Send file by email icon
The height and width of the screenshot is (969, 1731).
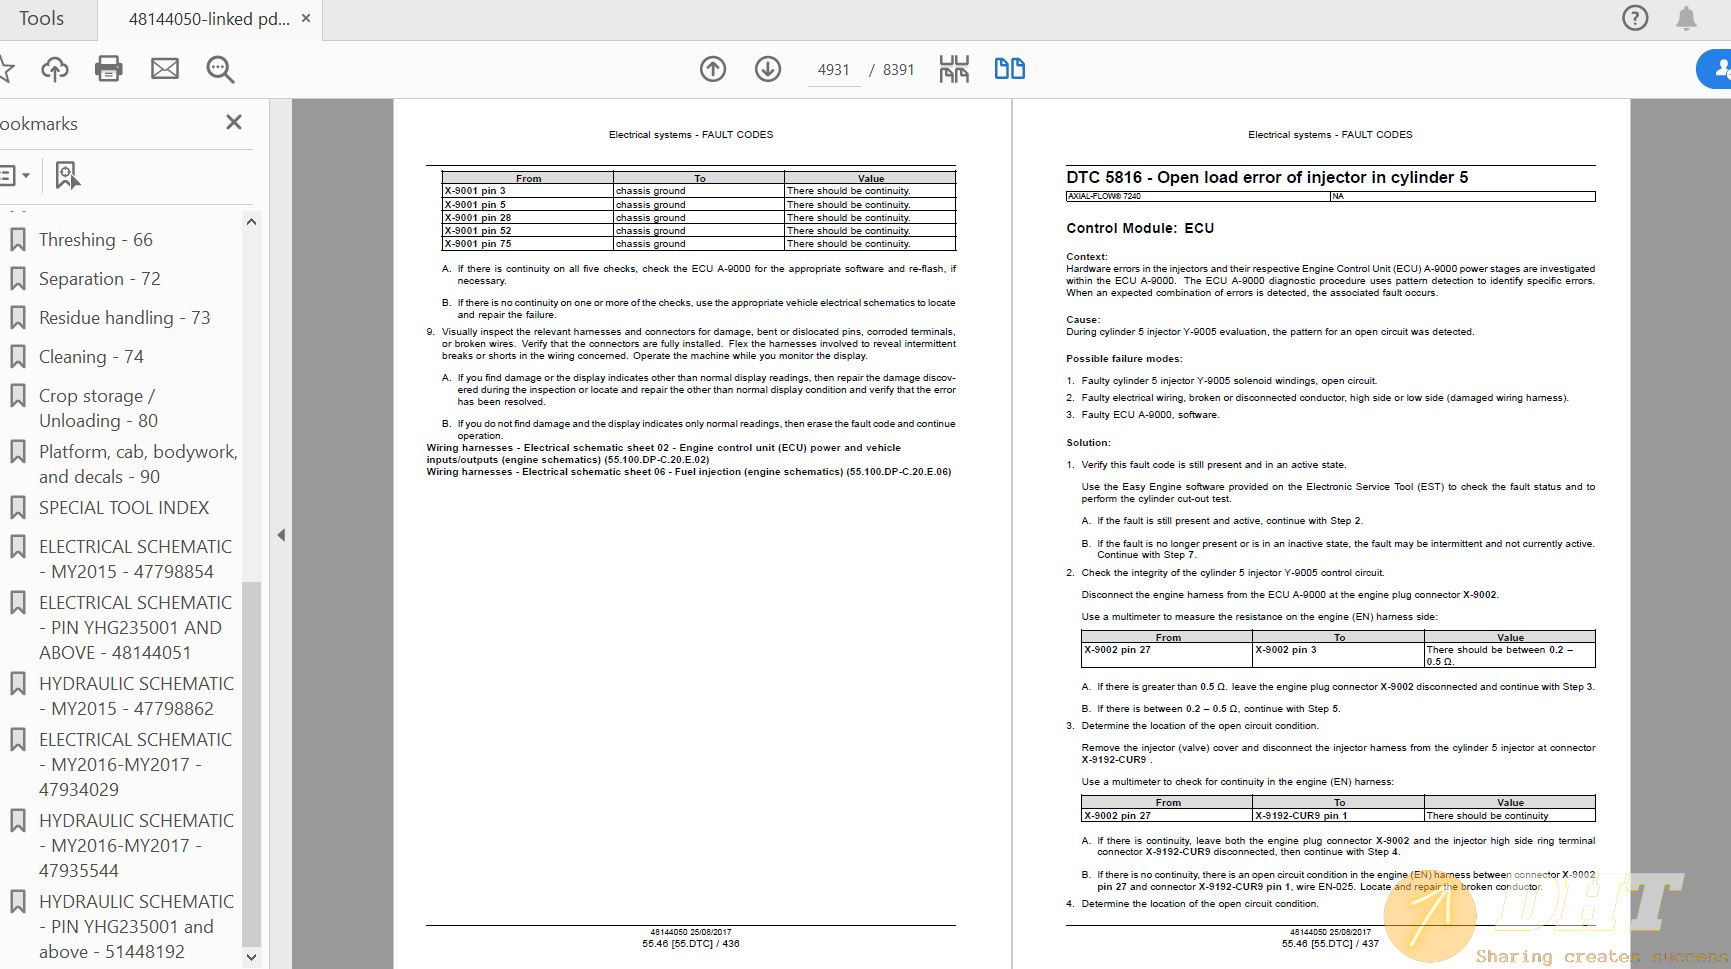point(164,69)
